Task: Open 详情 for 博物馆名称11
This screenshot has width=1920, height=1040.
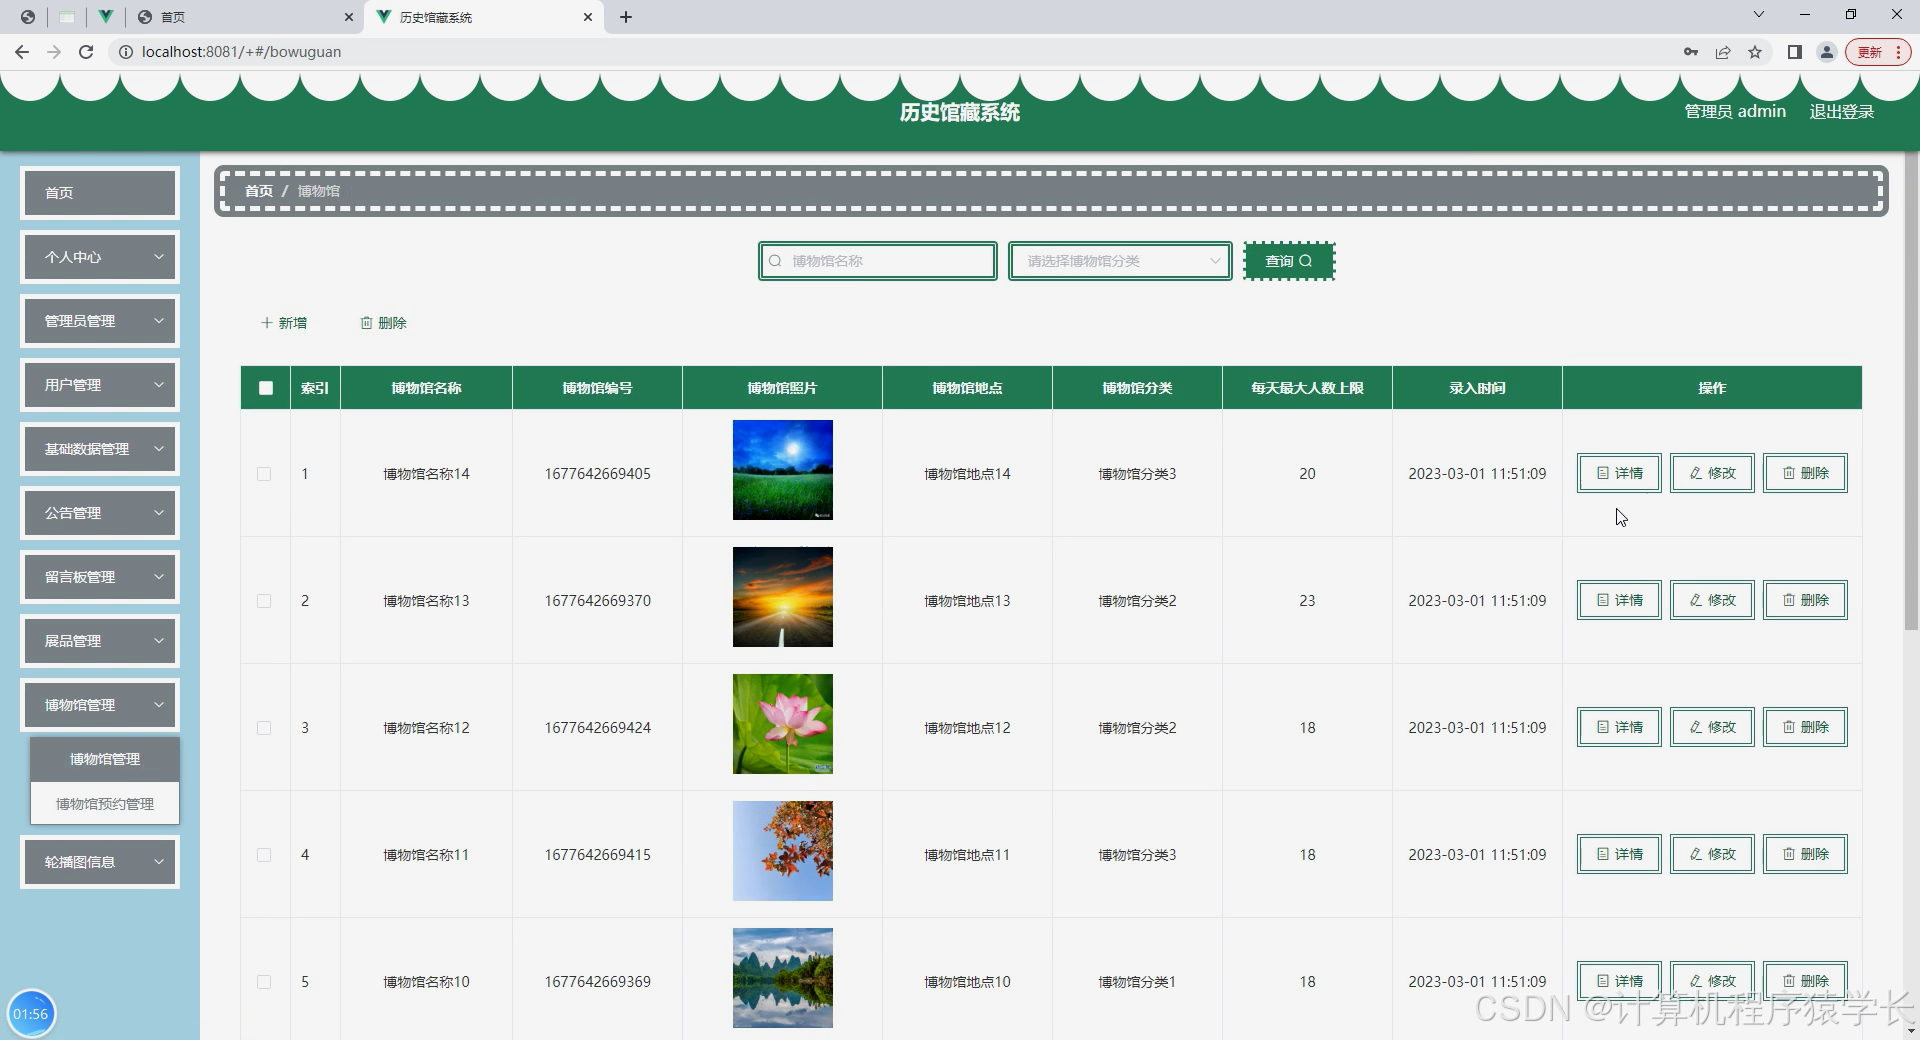Action: click(x=1619, y=854)
